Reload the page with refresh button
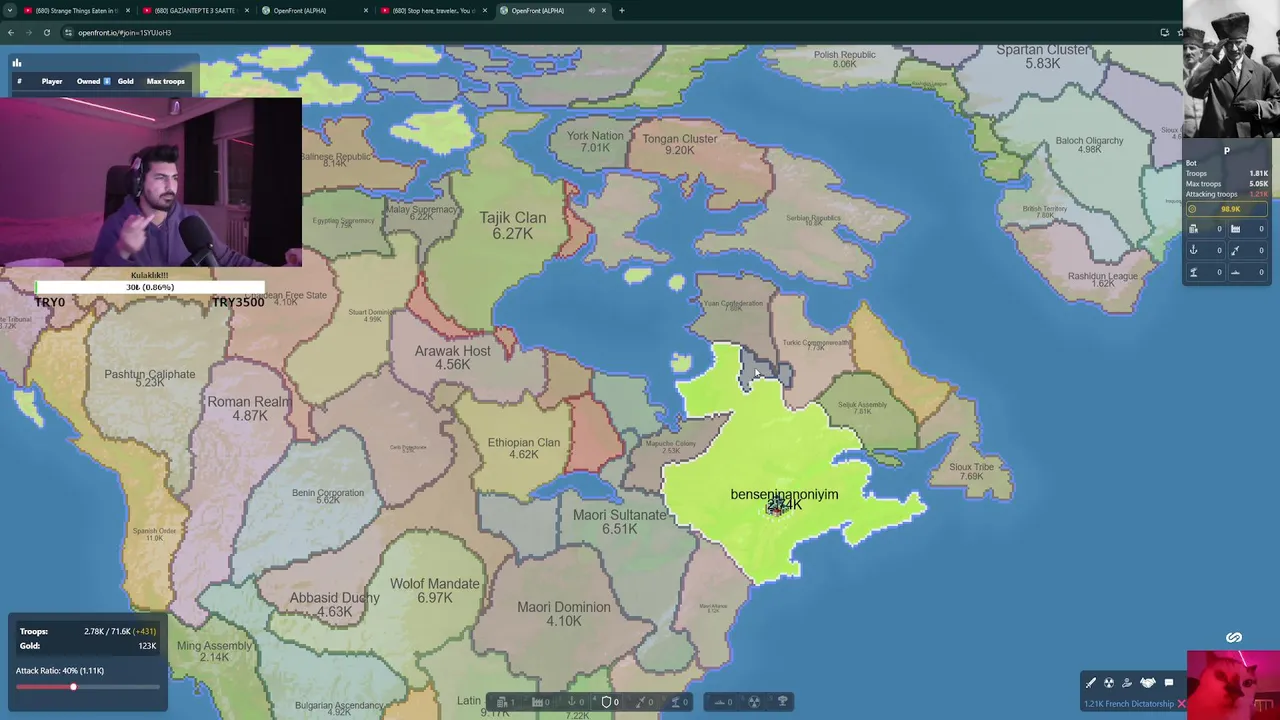The image size is (1280, 720). (46, 32)
